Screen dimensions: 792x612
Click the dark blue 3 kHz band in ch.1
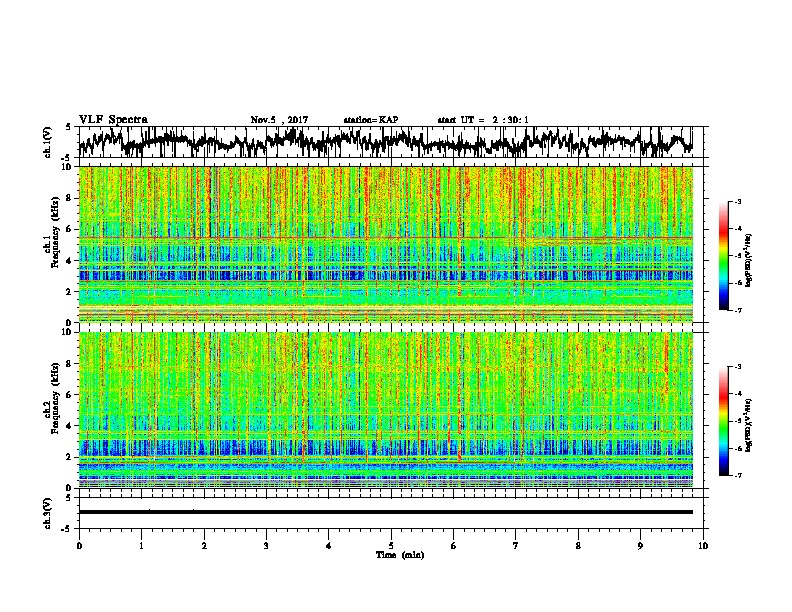(x=386, y=276)
